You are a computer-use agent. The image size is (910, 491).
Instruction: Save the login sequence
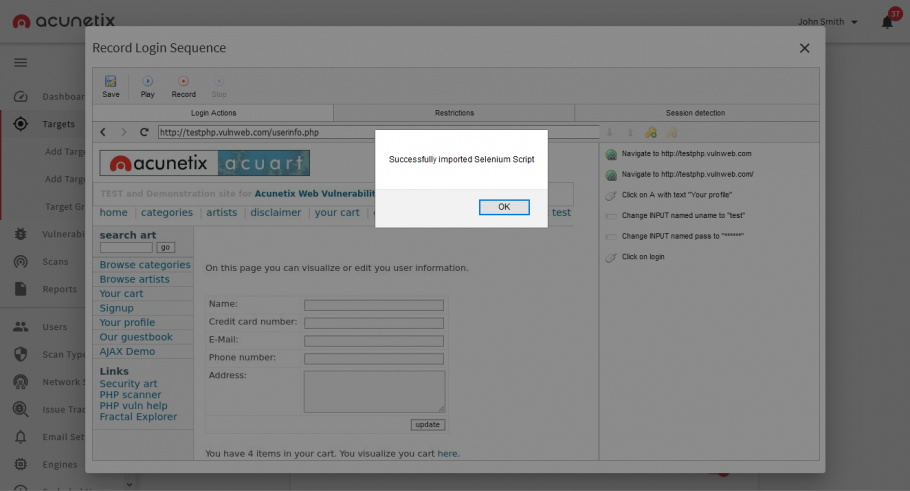coord(111,86)
